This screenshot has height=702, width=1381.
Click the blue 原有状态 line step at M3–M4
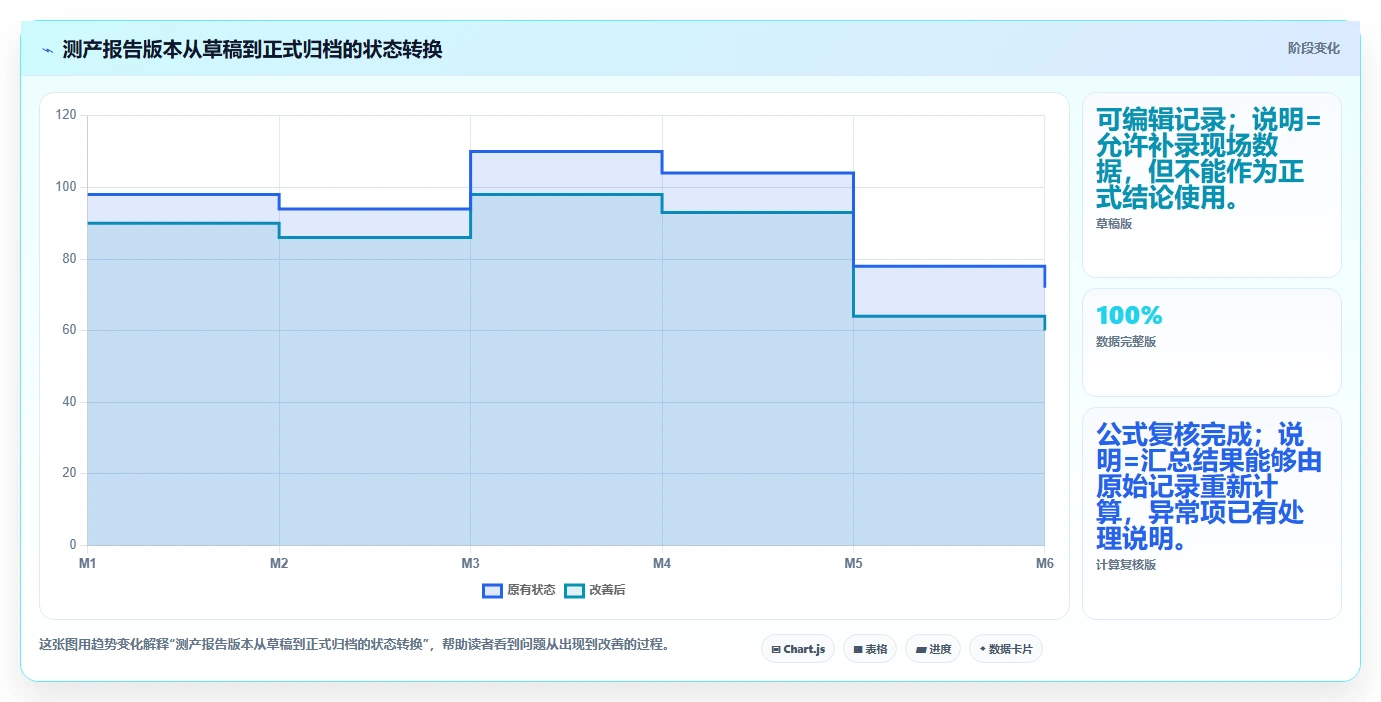coord(566,151)
